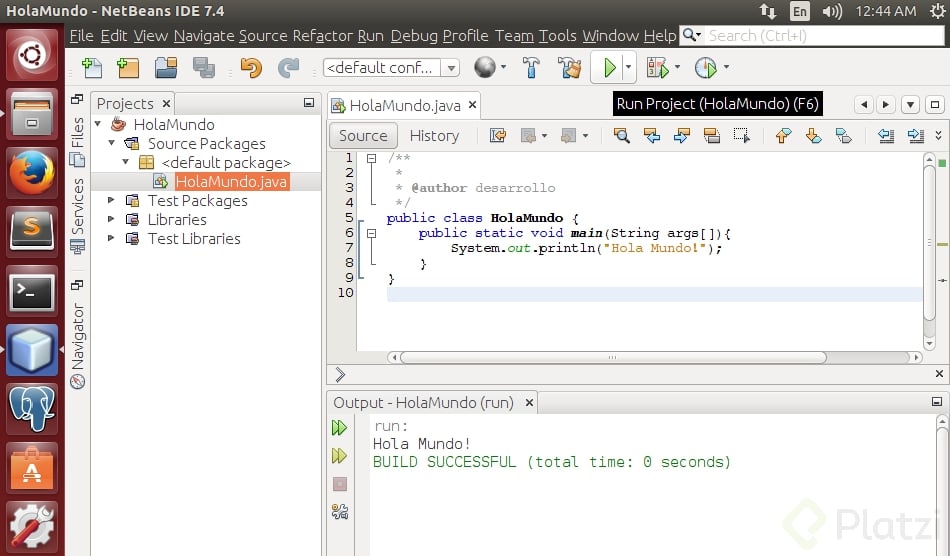Open the Profile Project dropdown arrow

click(726, 67)
